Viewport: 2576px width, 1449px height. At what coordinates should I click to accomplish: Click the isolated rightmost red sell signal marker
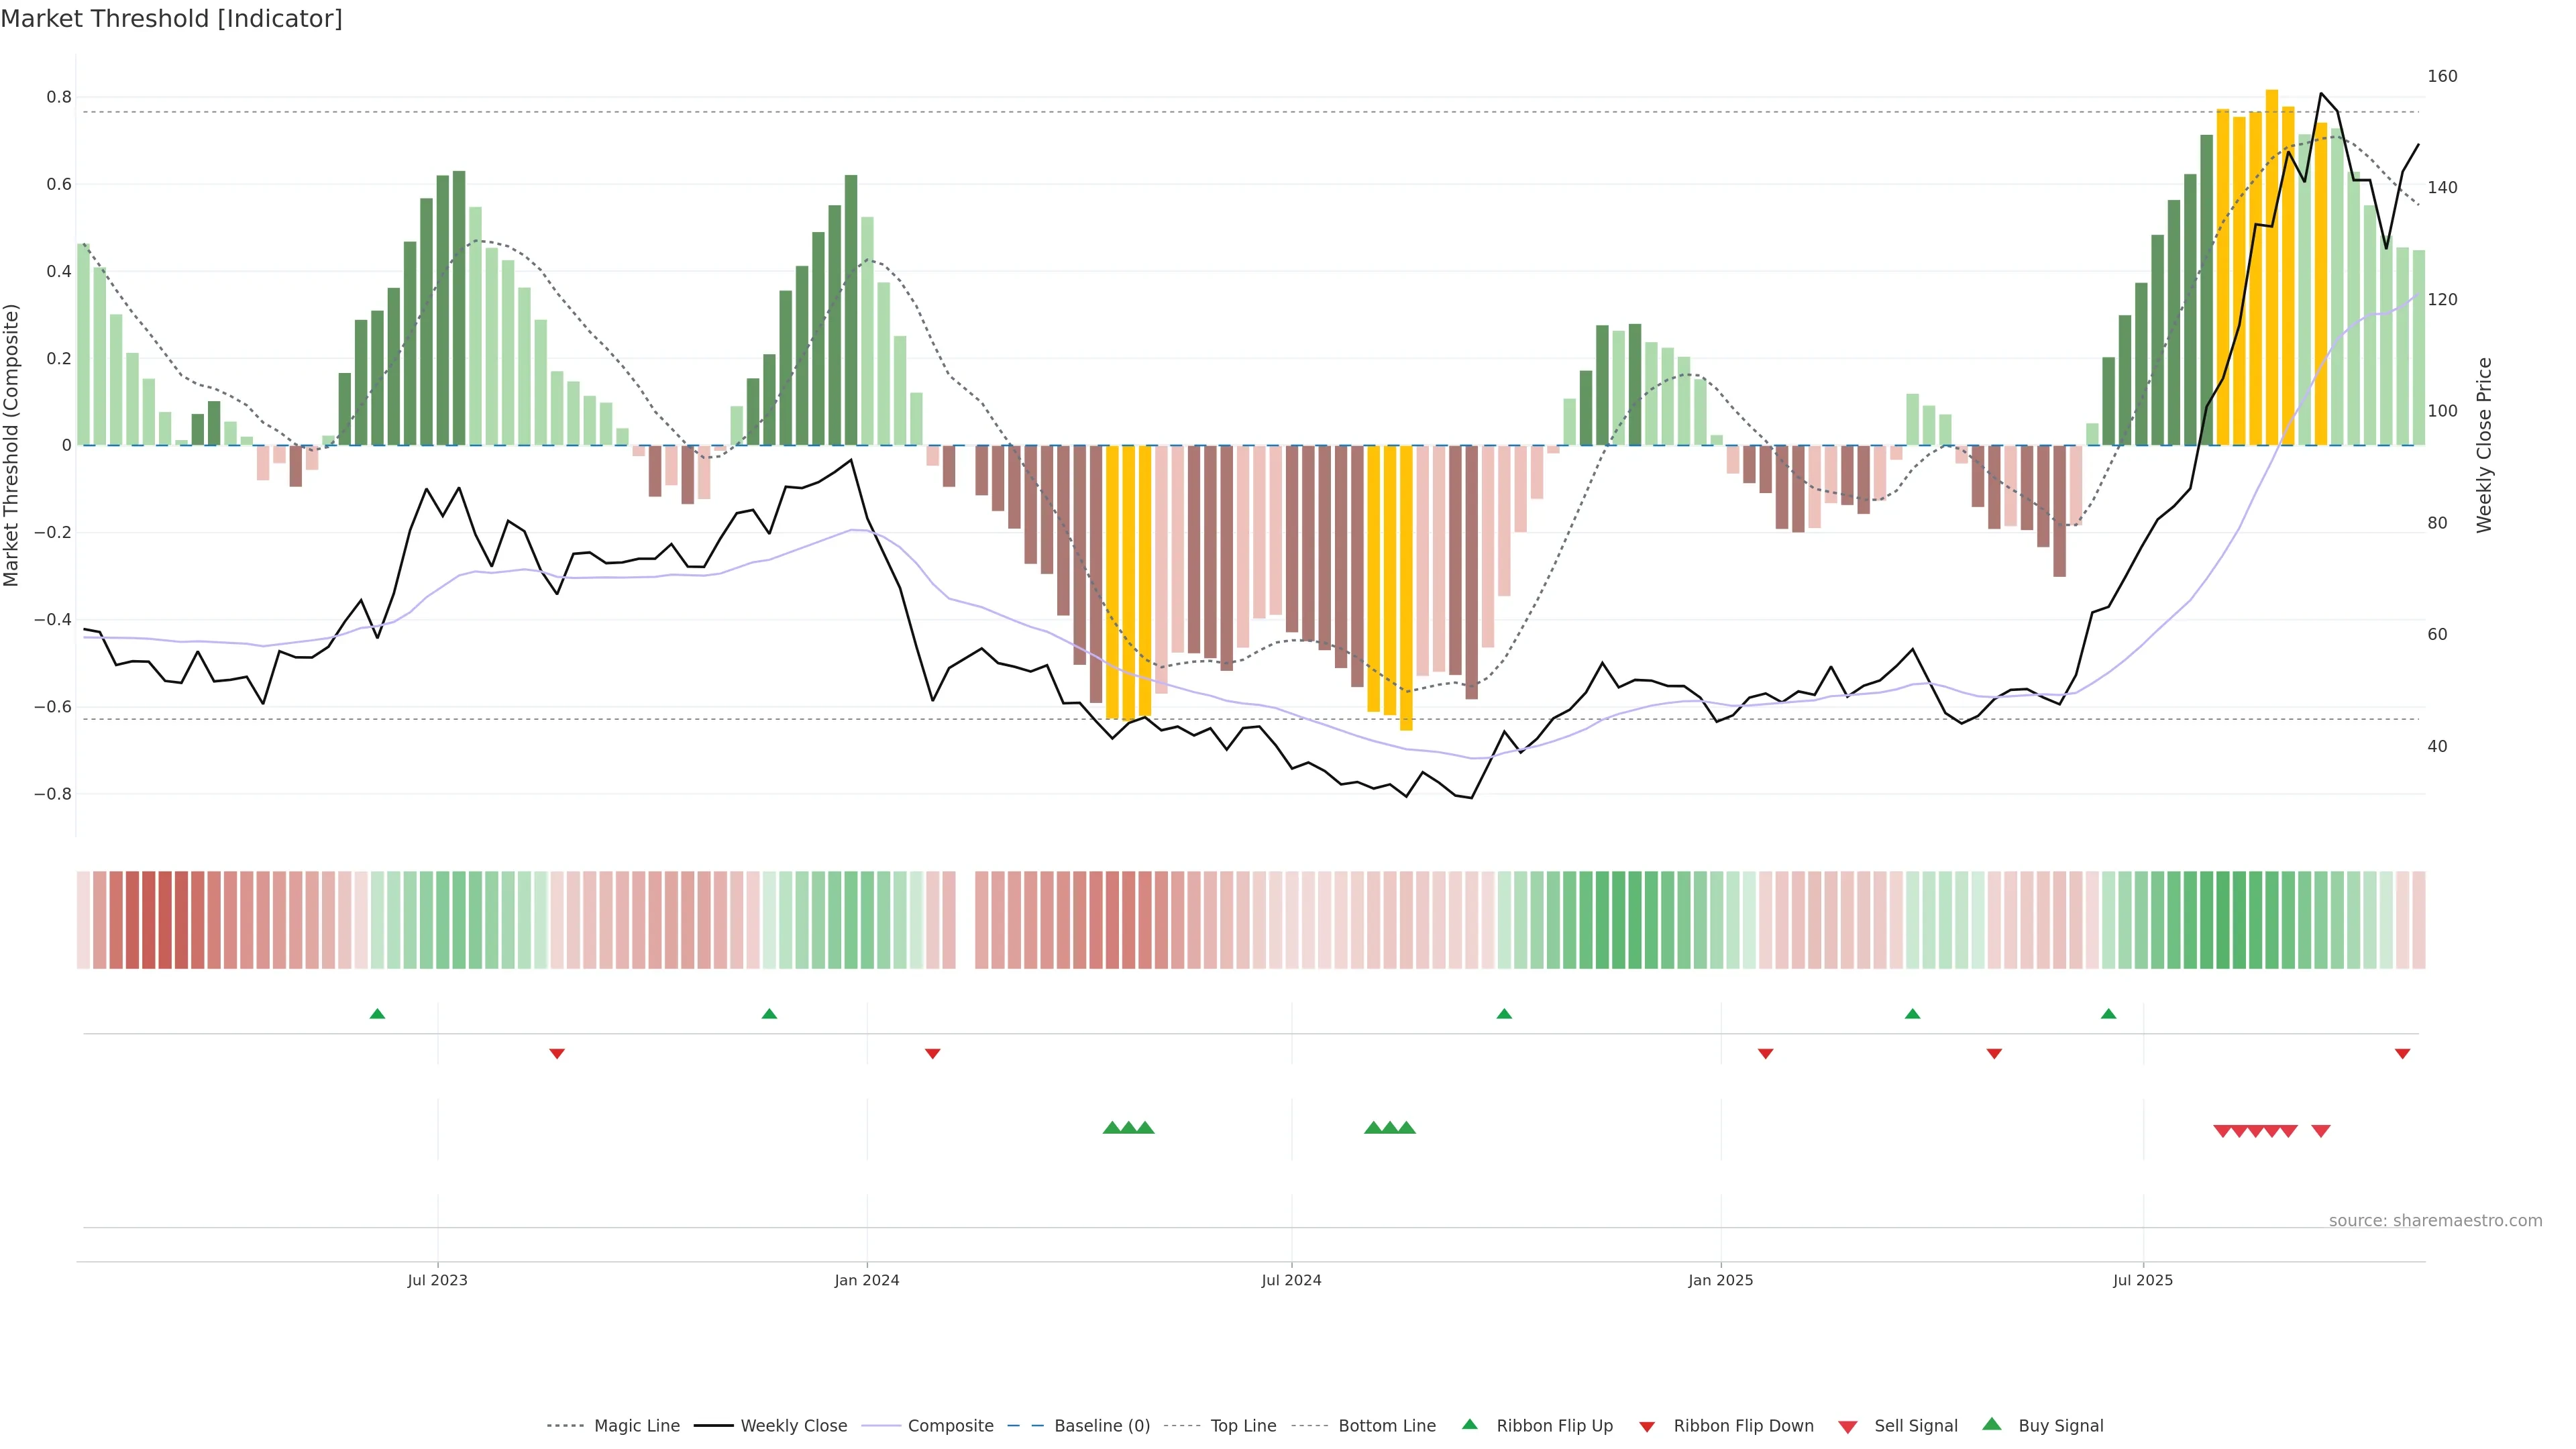pyautogui.click(x=2321, y=1131)
